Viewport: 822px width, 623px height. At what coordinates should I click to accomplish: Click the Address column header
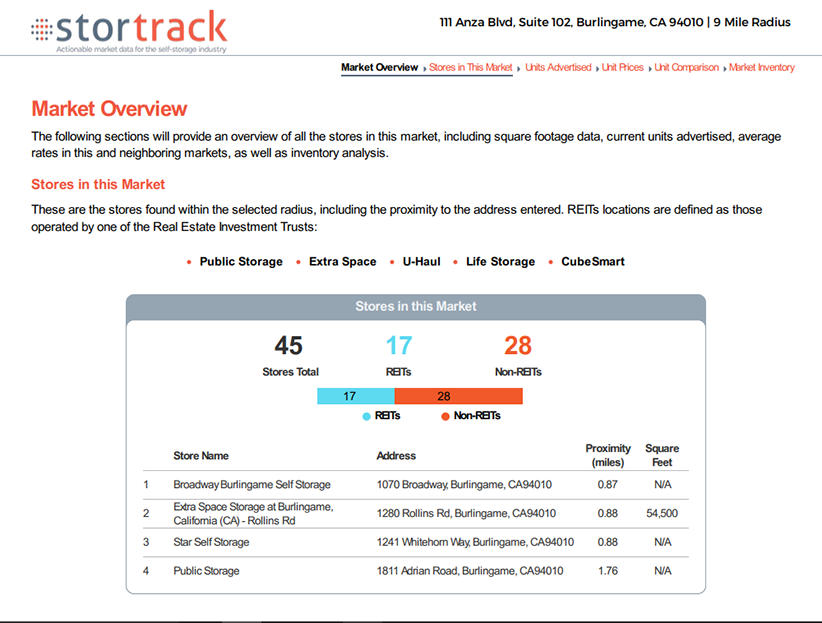click(396, 456)
